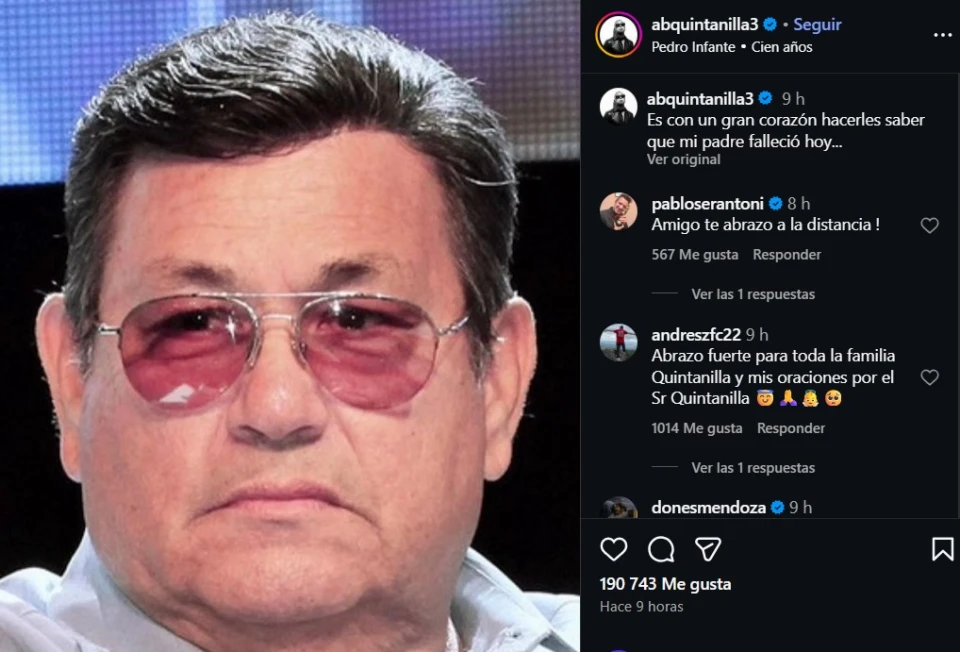Open abquintanilla3 profile picture in header
The width and height of the screenshot is (960, 652).
618,35
